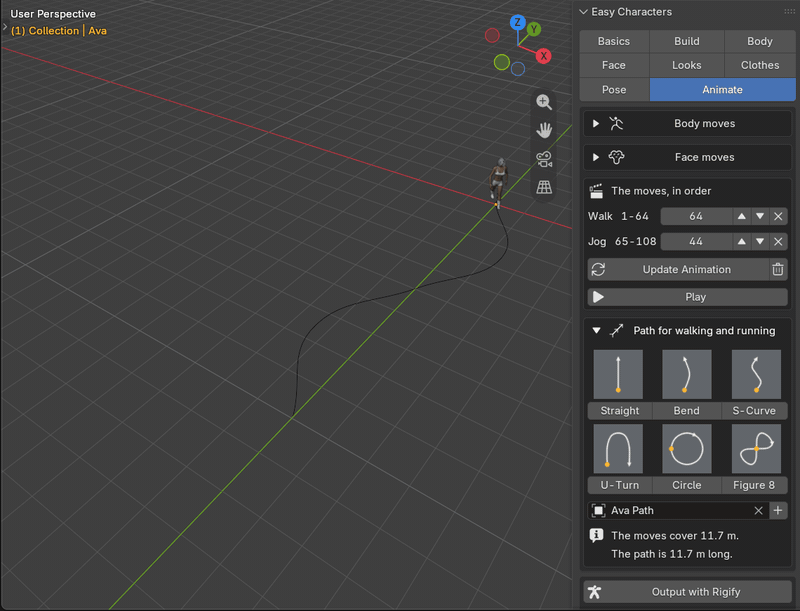This screenshot has height=611, width=800.
Task: Toggle the camera view icon
Action: pyautogui.click(x=544, y=159)
